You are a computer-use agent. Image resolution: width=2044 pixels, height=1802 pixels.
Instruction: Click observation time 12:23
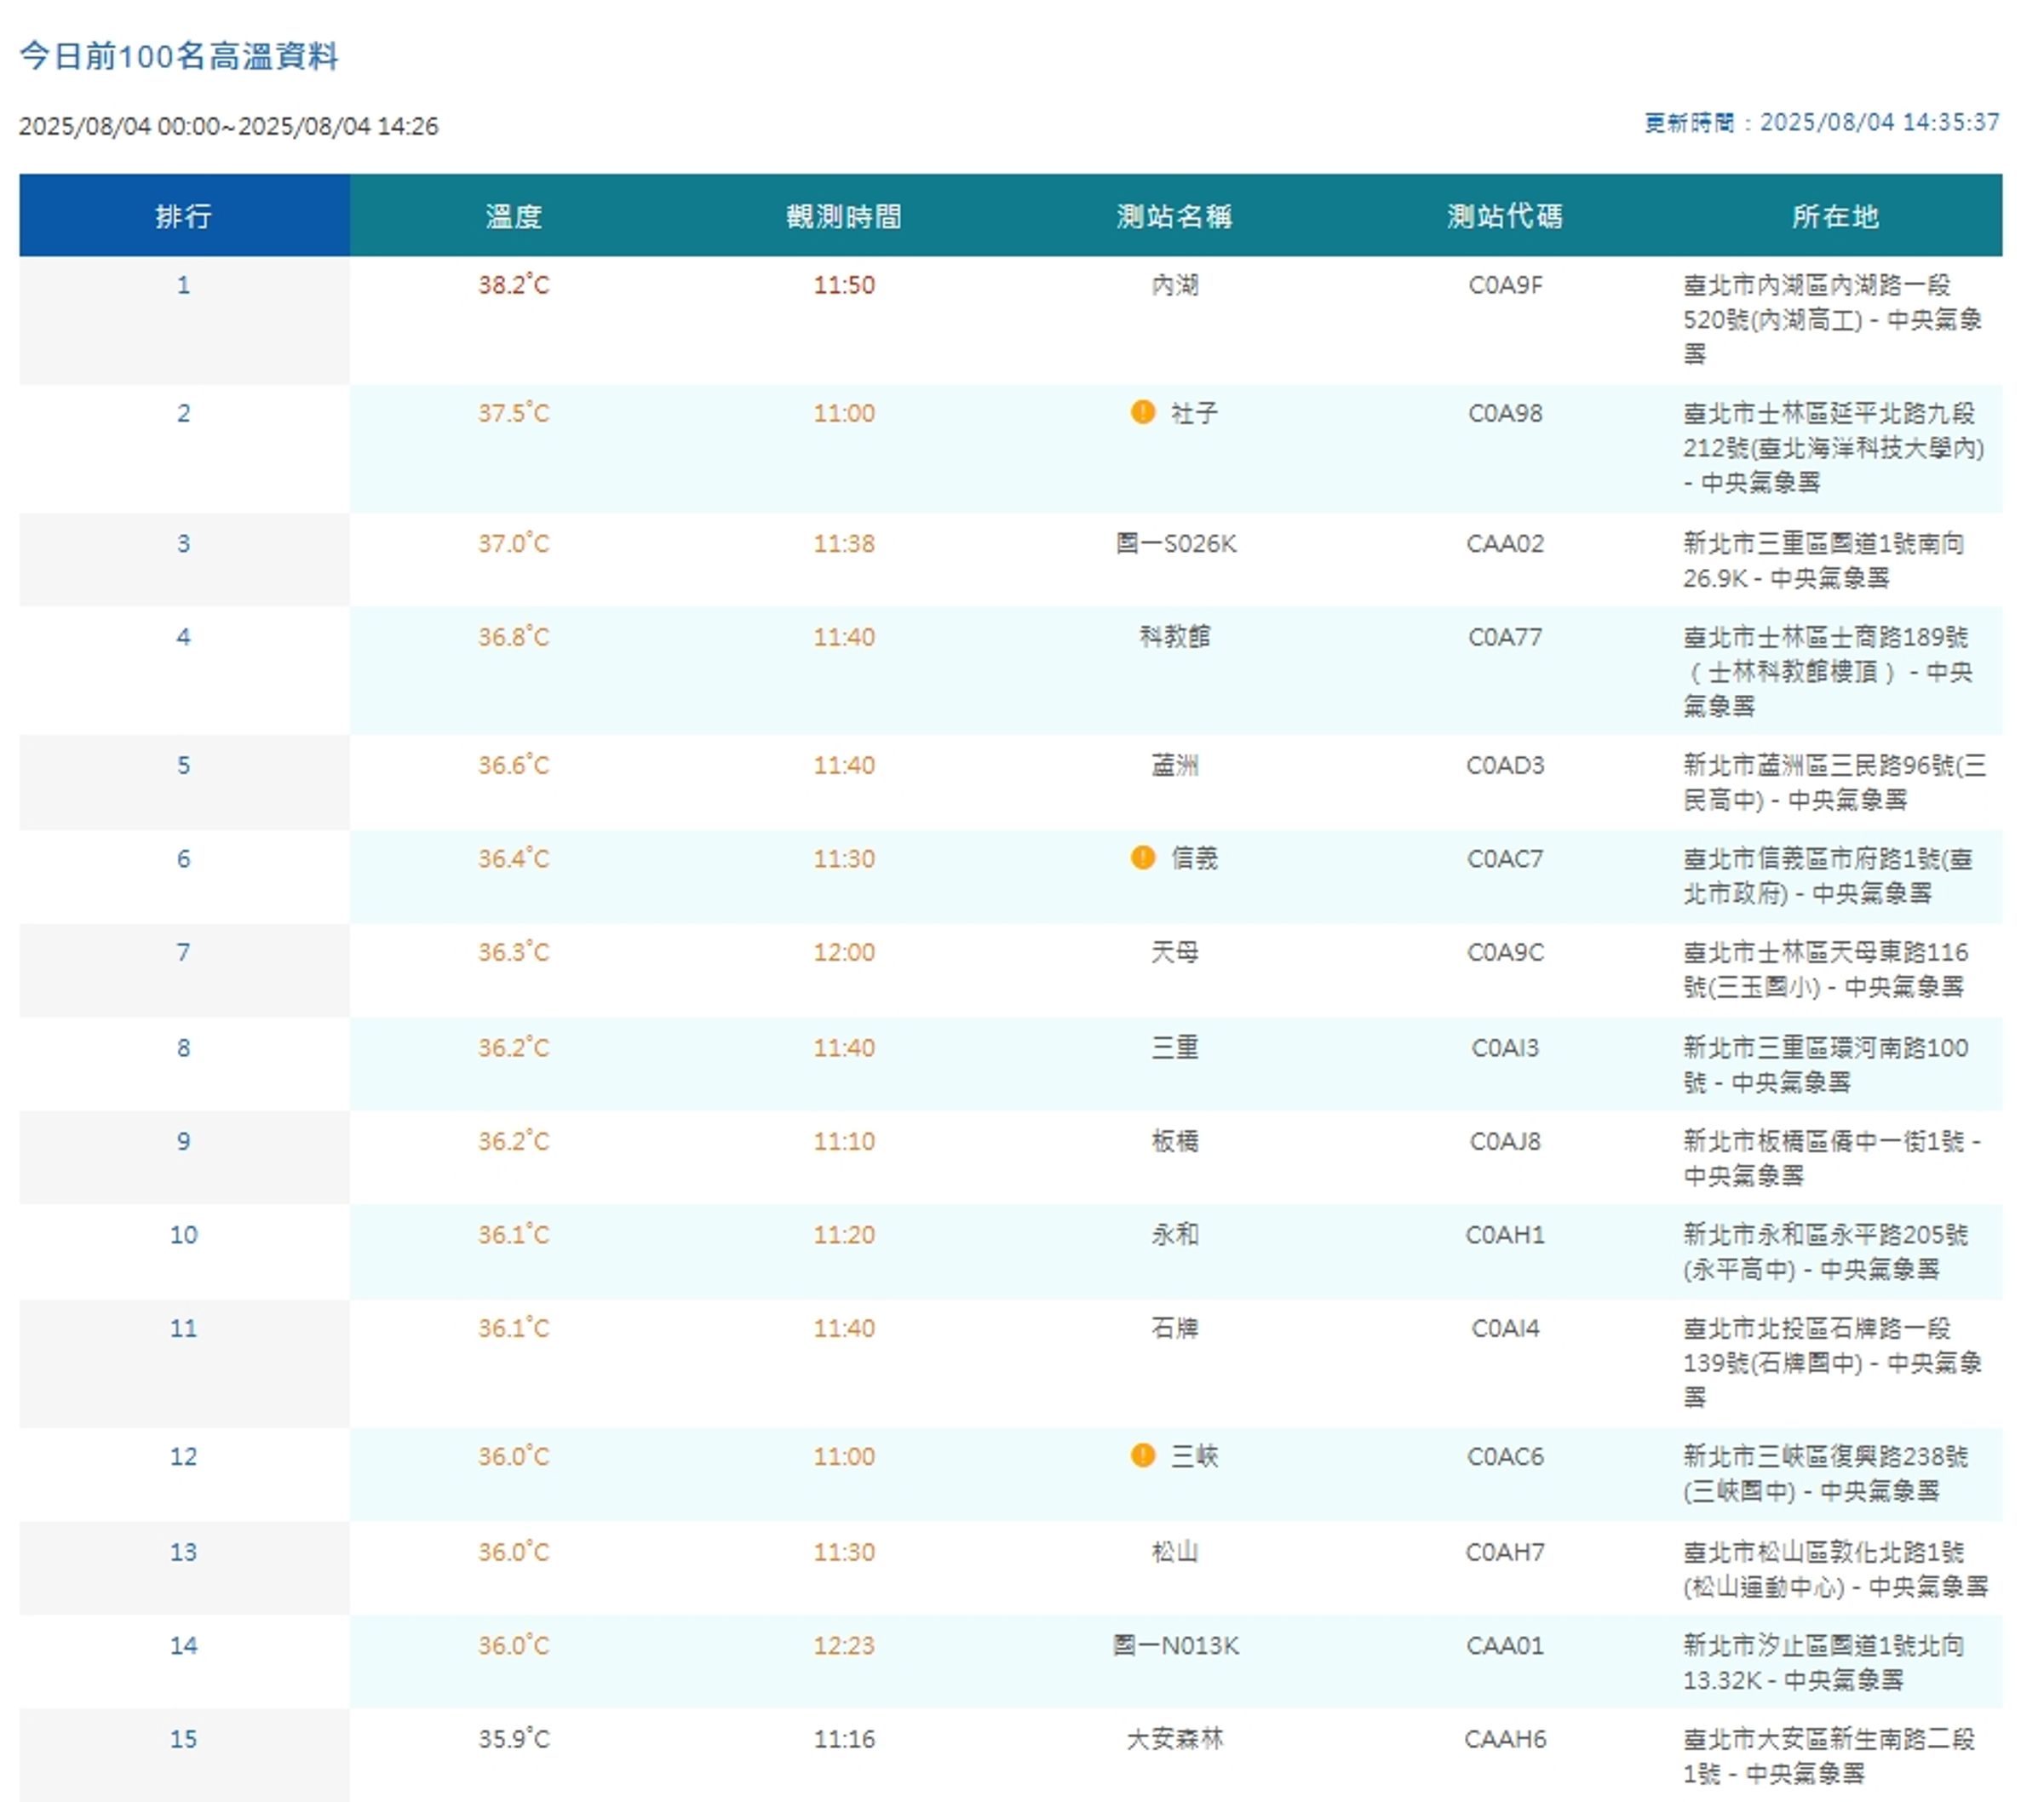[844, 1645]
